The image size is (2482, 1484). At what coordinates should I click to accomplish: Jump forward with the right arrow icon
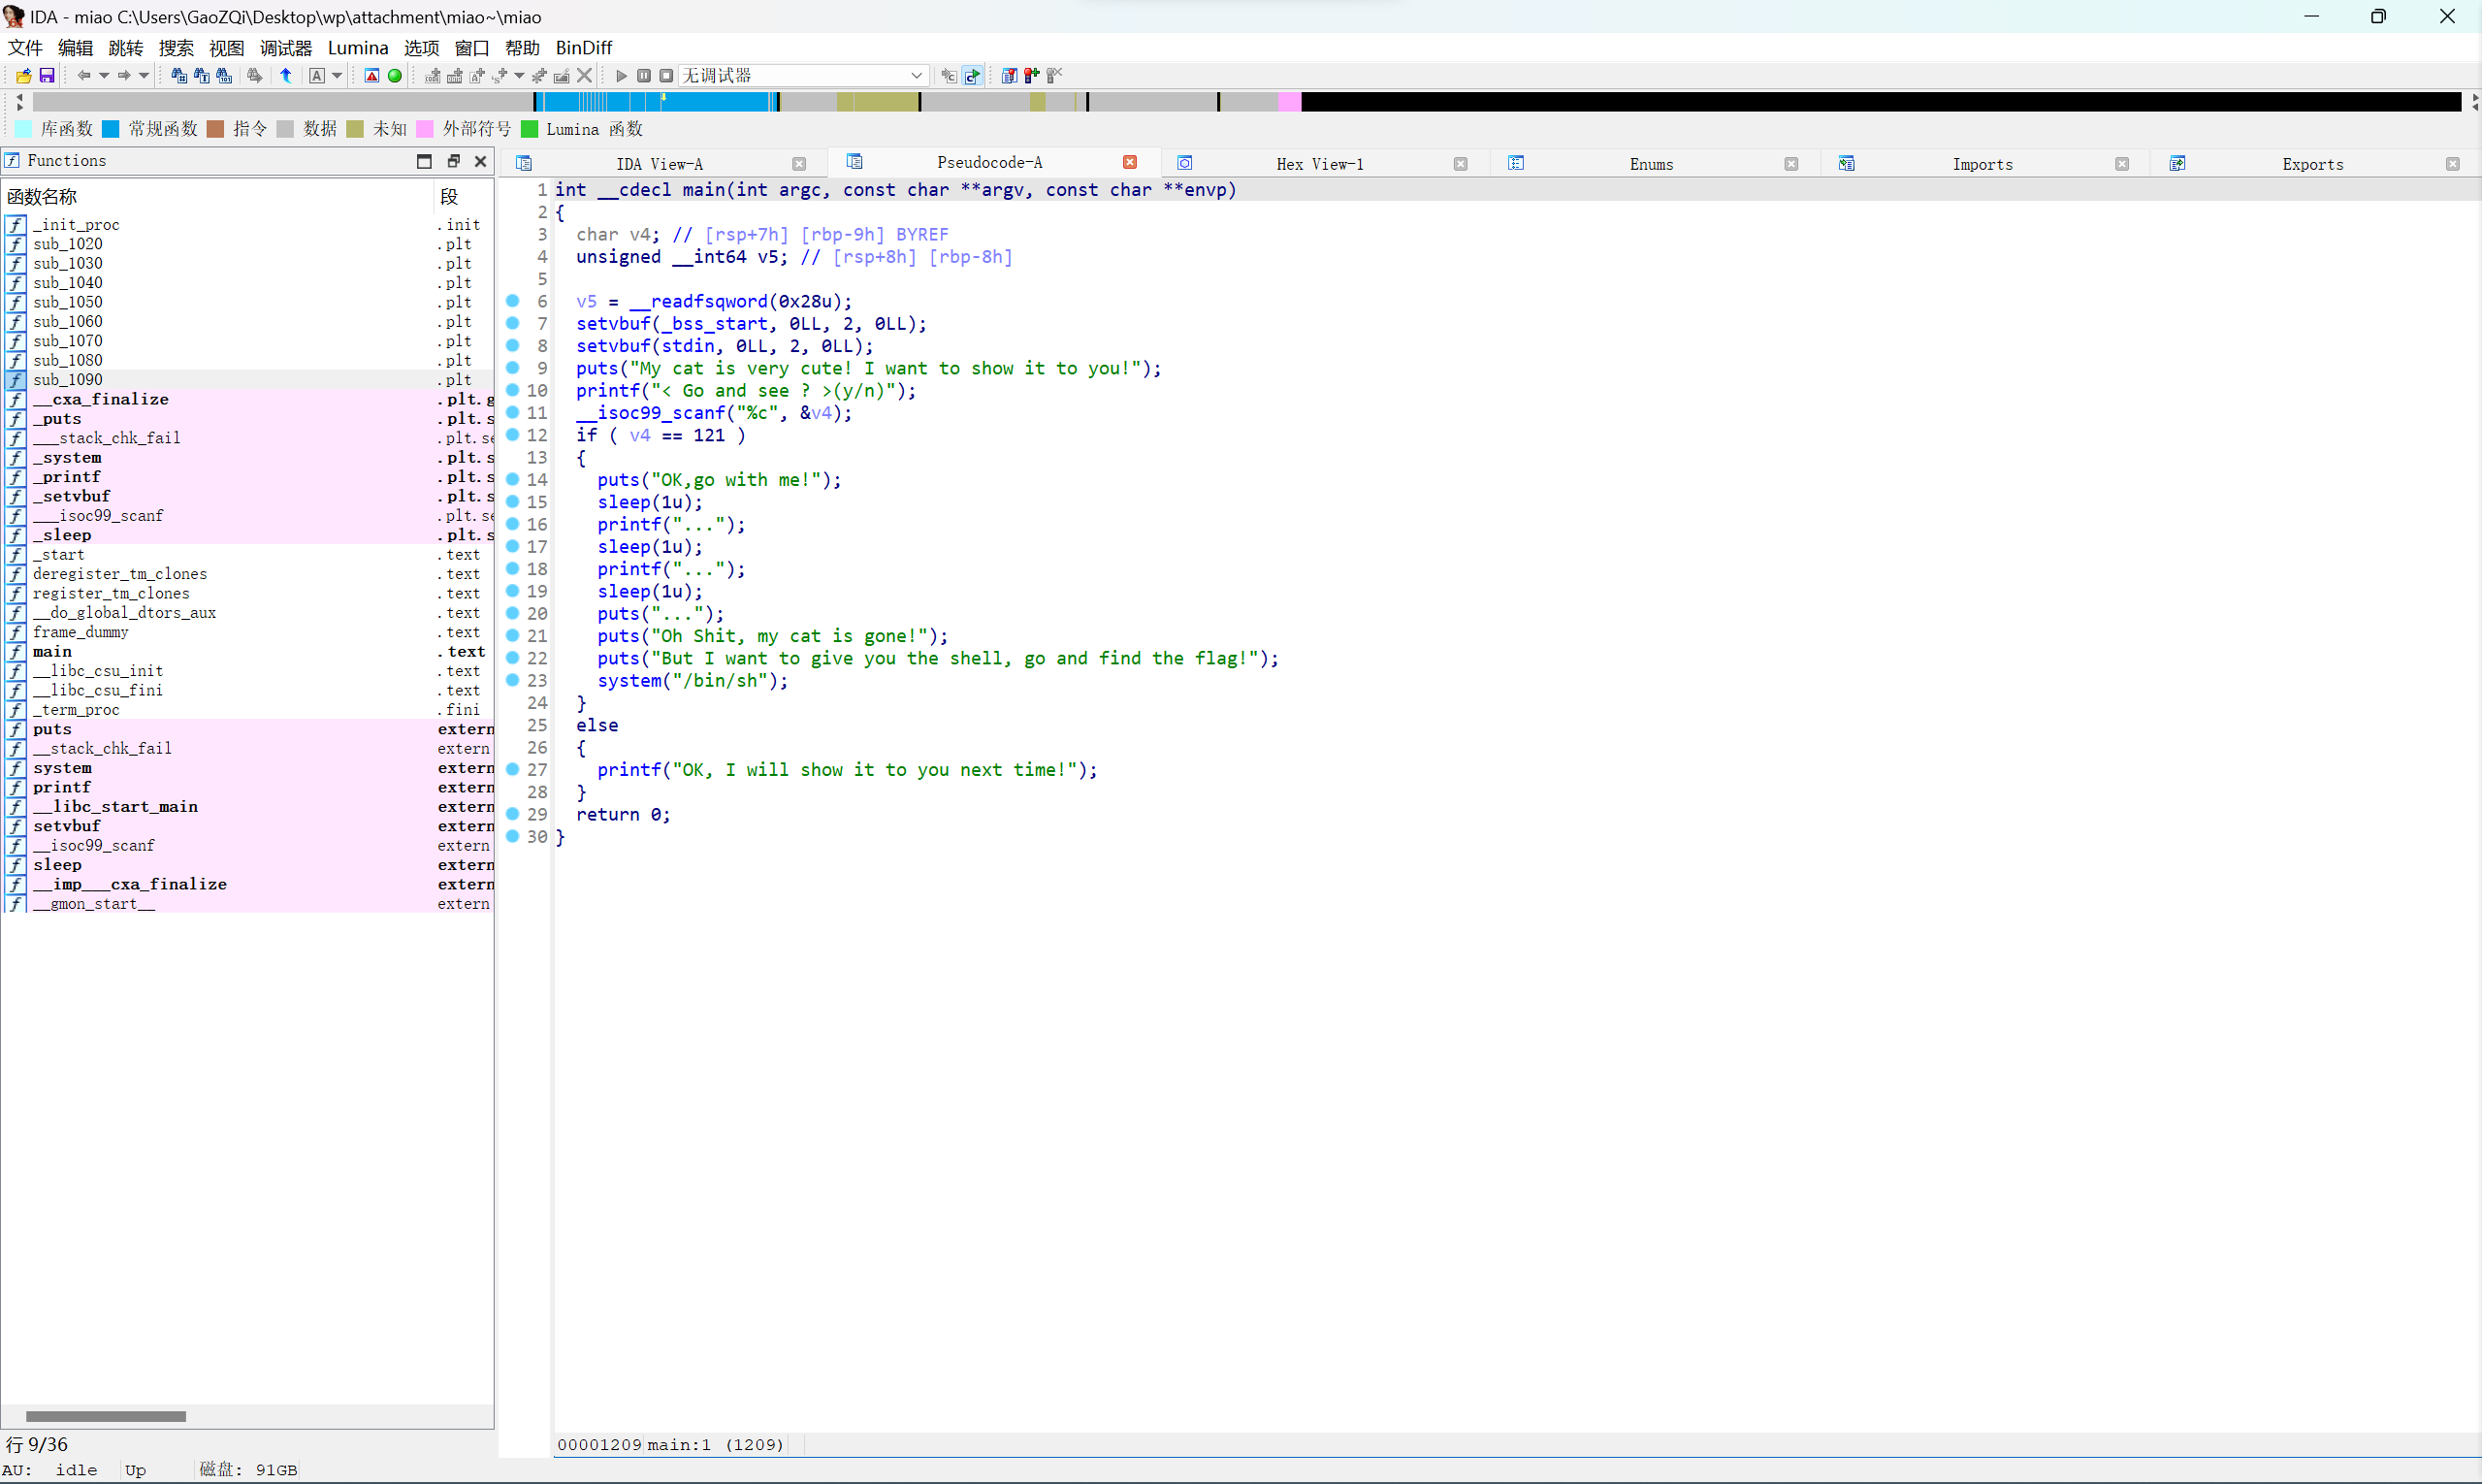124,76
